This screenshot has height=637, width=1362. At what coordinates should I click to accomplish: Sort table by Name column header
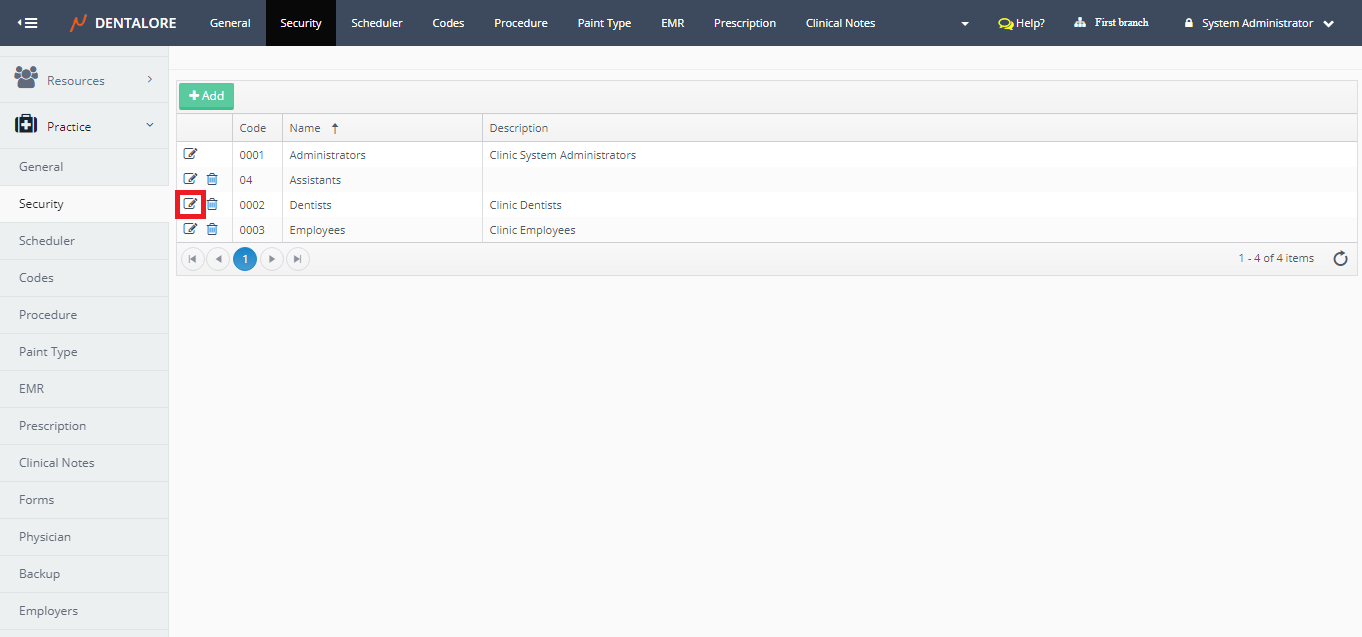tap(306, 128)
